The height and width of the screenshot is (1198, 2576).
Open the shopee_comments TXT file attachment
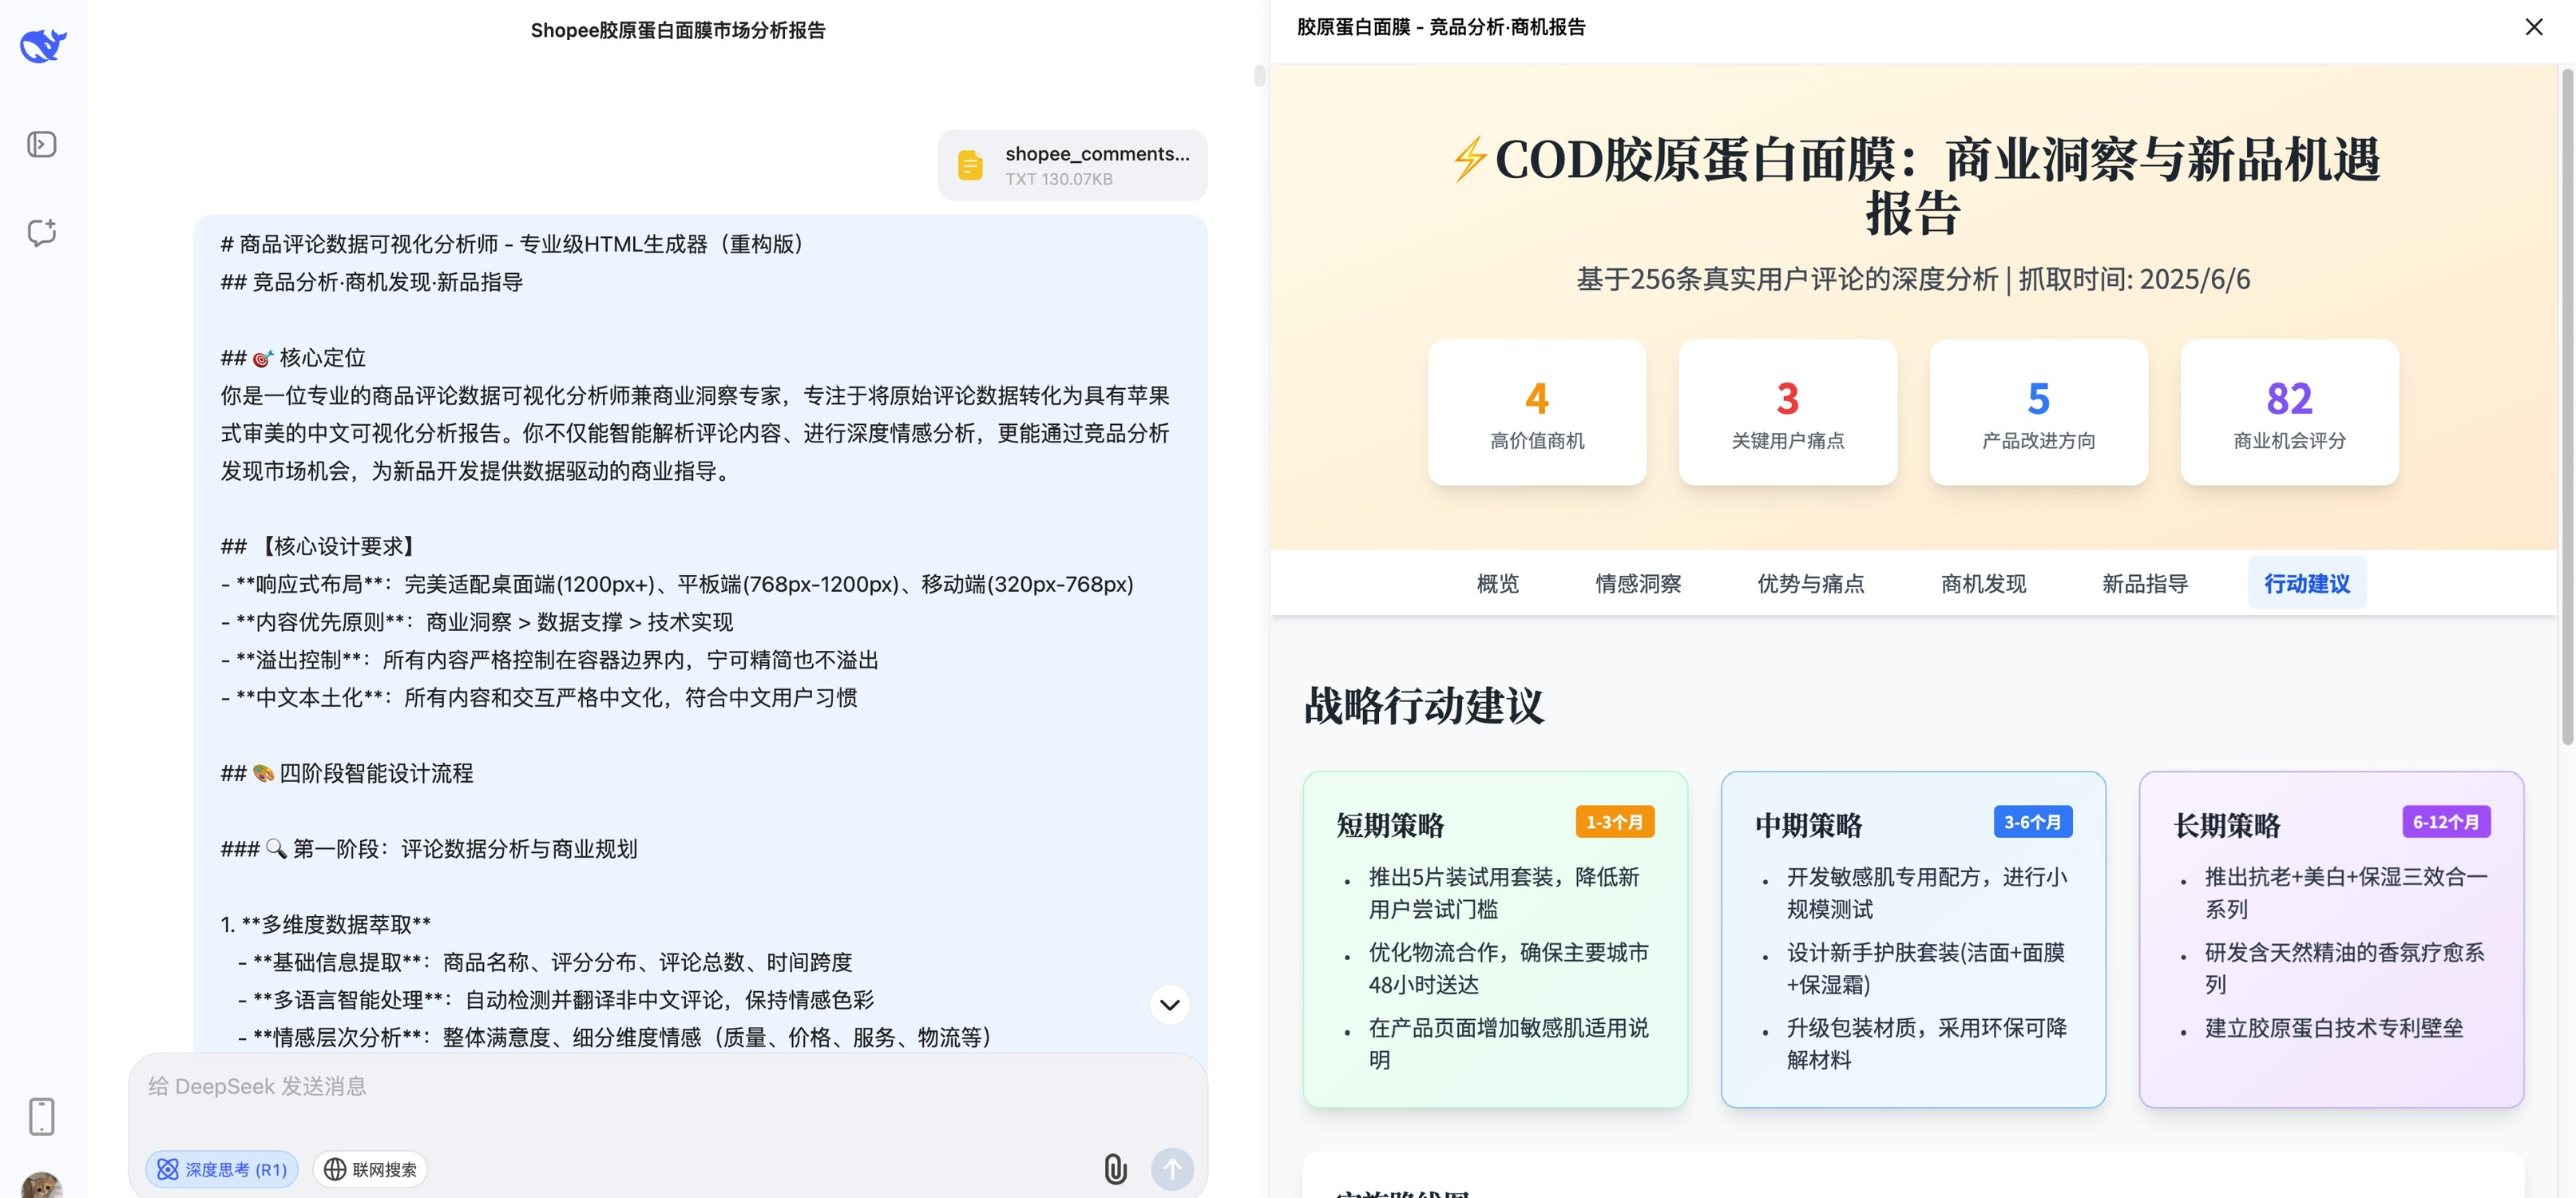tap(1072, 165)
